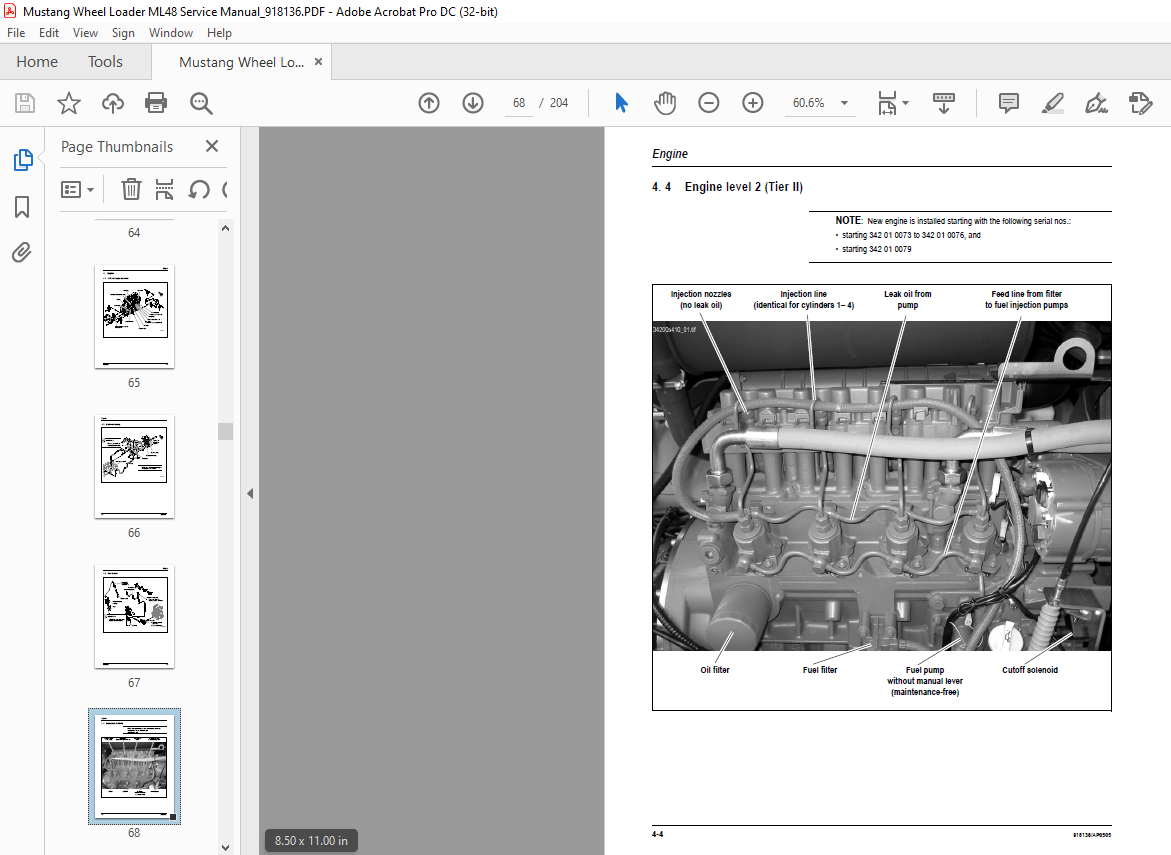This screenshot has height=855, width=1171.
Task: Click the page number field showing 68
Action: click(x=519, y=103)
